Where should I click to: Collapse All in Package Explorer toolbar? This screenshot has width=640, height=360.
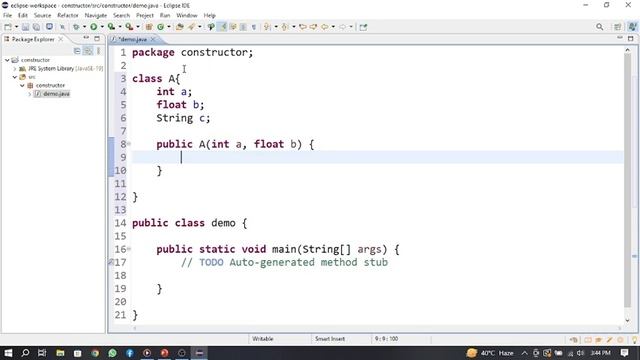(77, 51)
